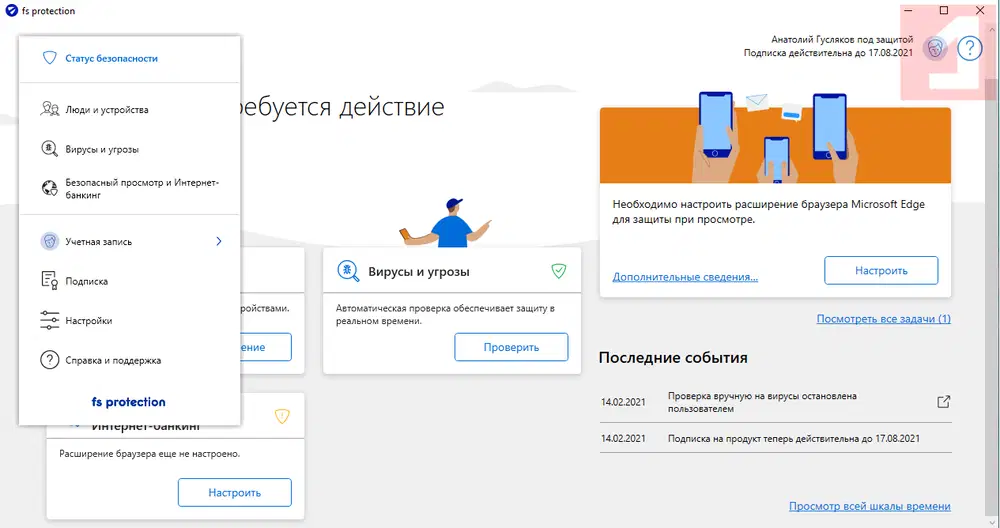Open Учетная запись menu entry

tap(129, 242)
